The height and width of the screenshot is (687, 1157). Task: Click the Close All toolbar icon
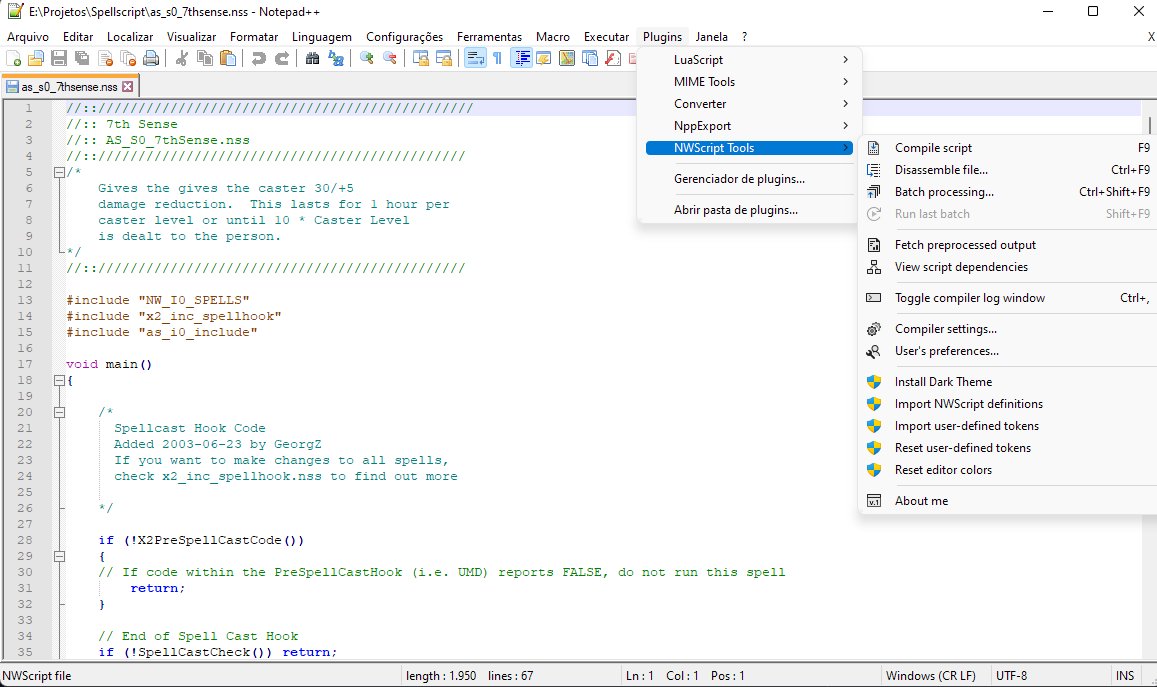[x=128, y=58]
